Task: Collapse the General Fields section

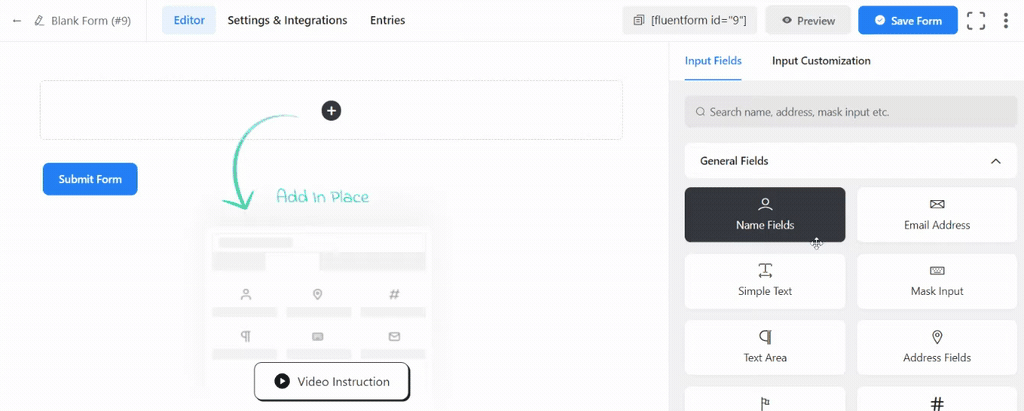Action: (995, 161)
